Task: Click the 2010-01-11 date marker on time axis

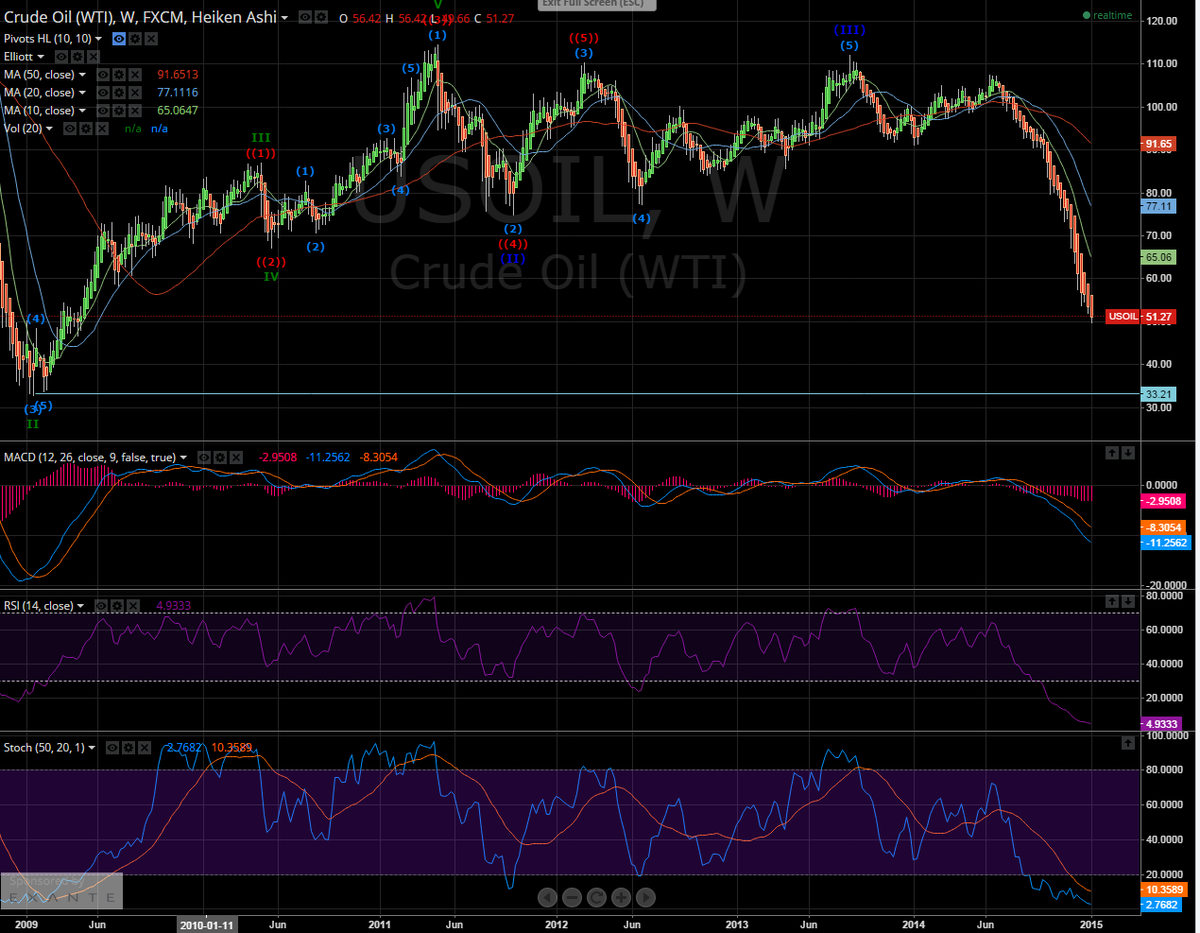Action: point(208,924)
